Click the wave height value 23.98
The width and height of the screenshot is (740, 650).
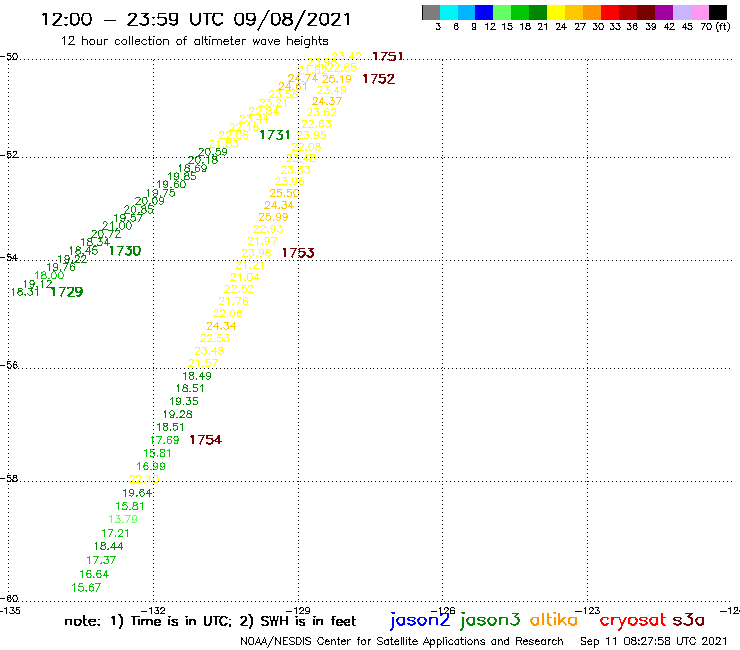256,253
